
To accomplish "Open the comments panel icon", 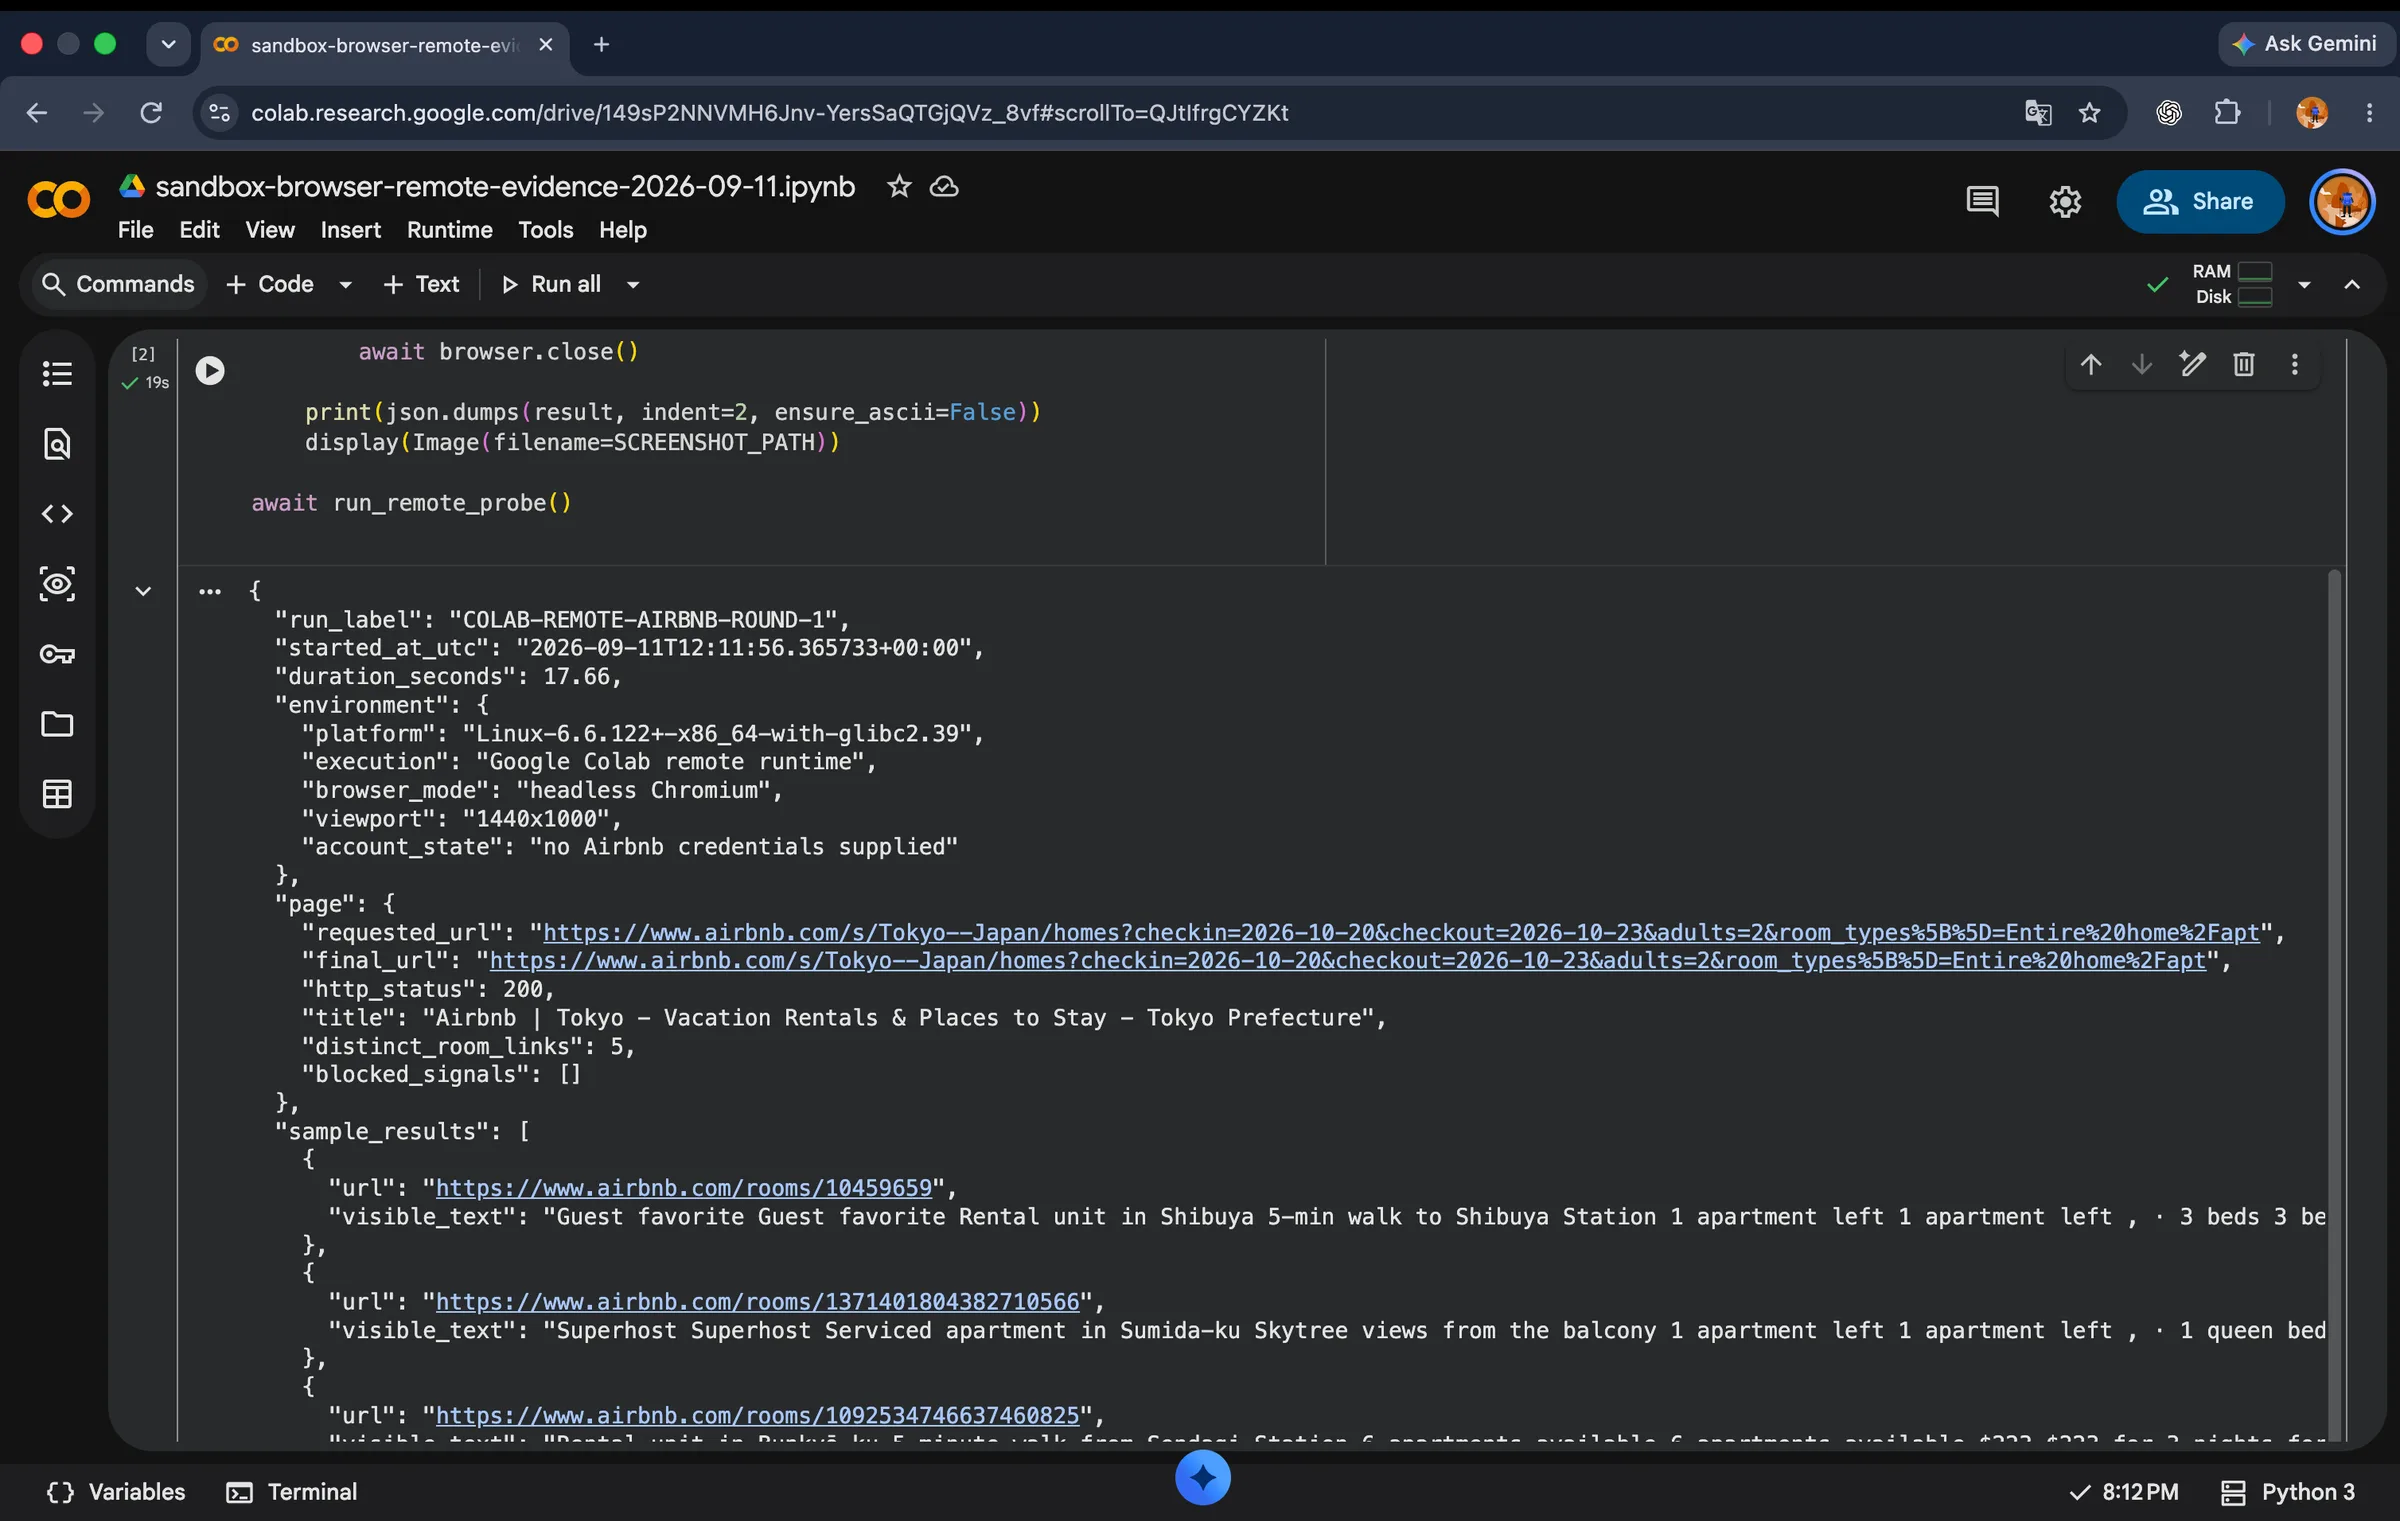I will (1982, 202).
